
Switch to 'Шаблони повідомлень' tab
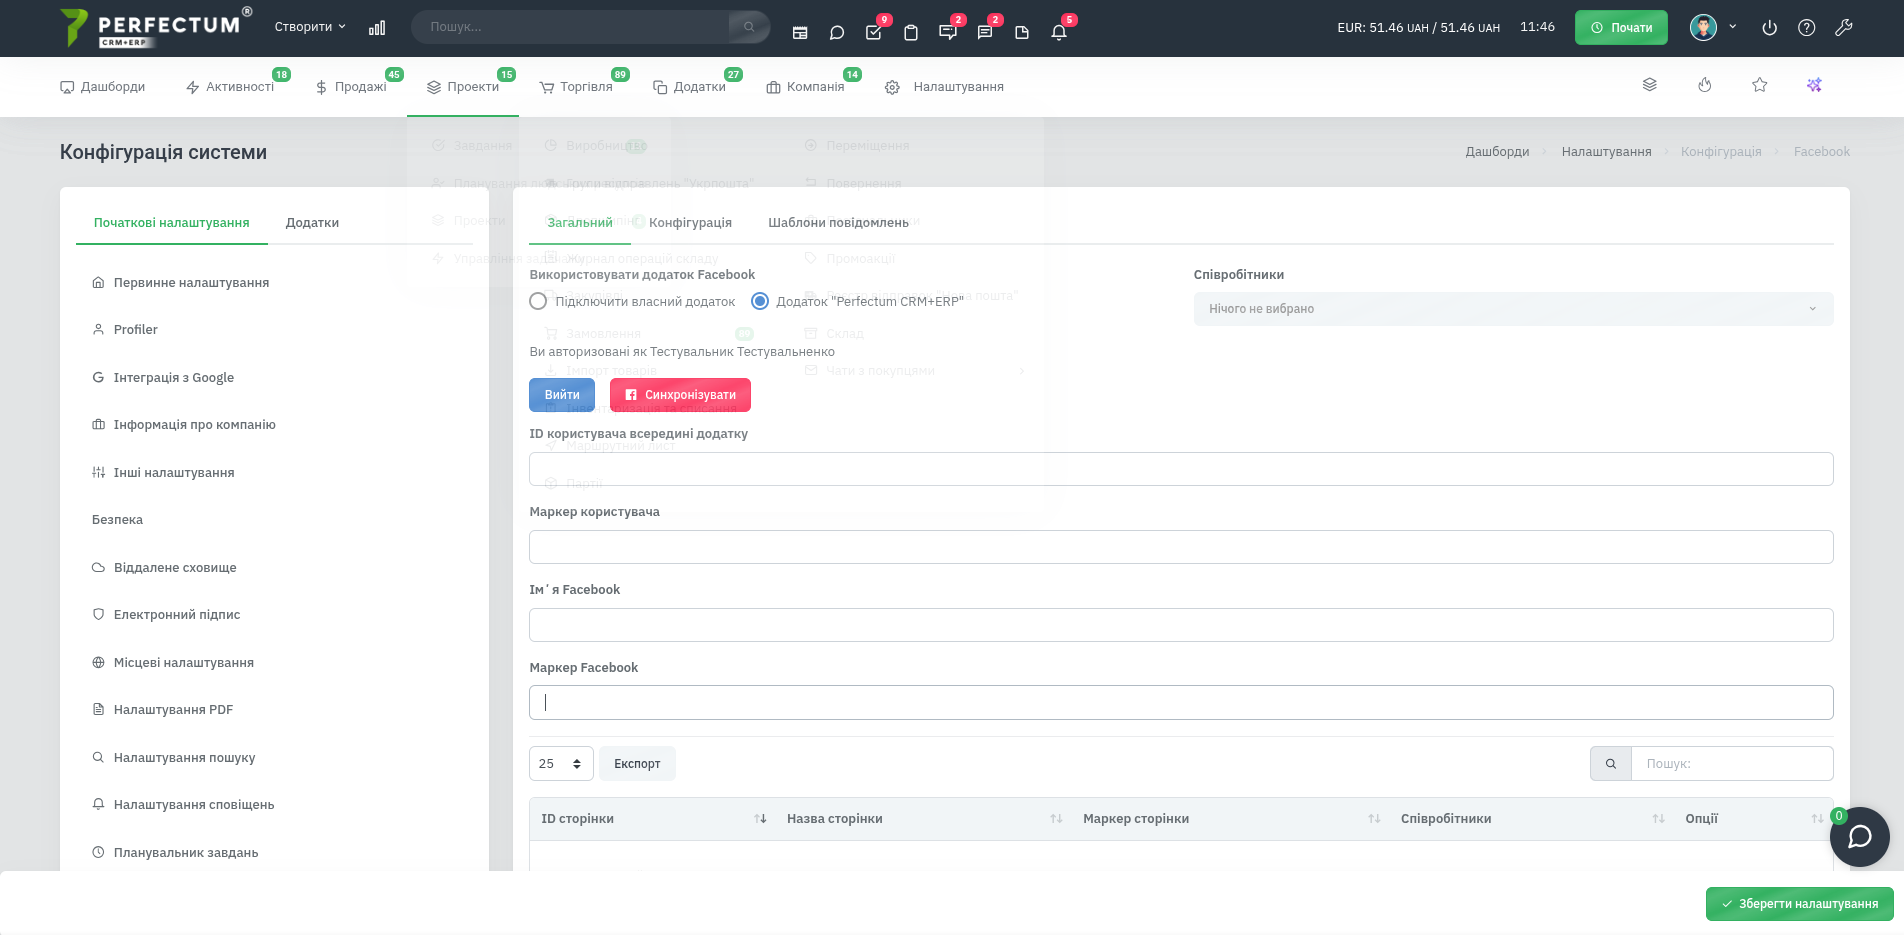(x=838, y=223)
